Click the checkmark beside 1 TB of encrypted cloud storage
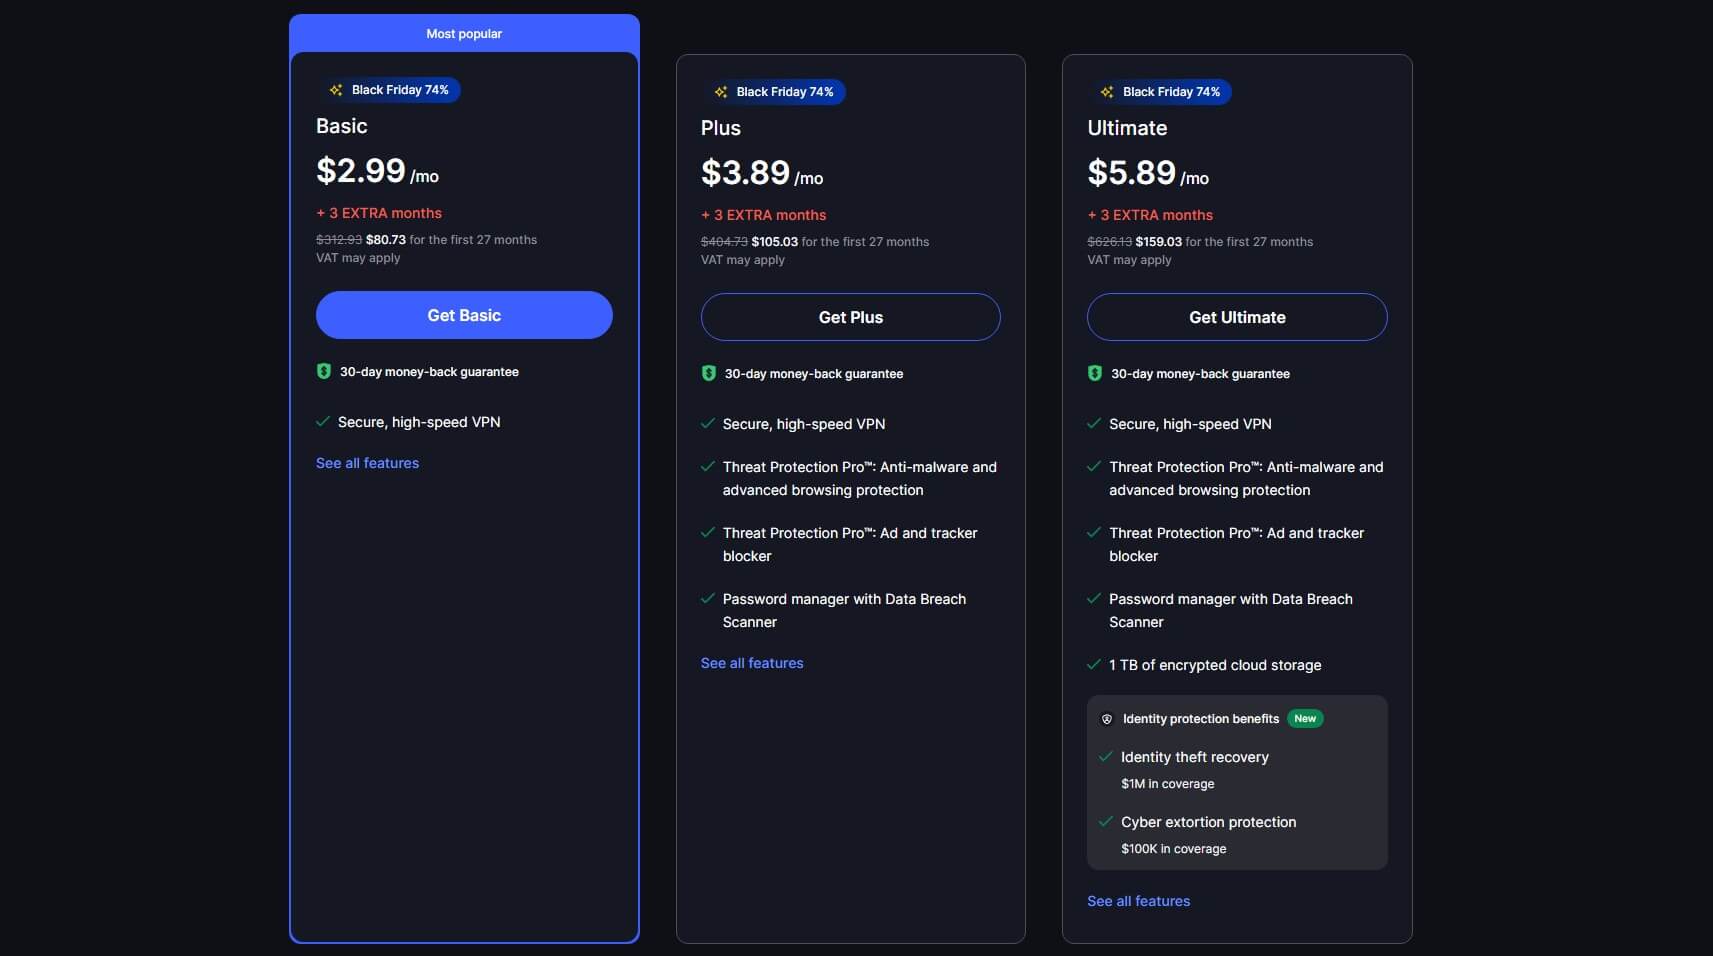Viewport: 1713px width, 956px height. (x=1094, y=664)
